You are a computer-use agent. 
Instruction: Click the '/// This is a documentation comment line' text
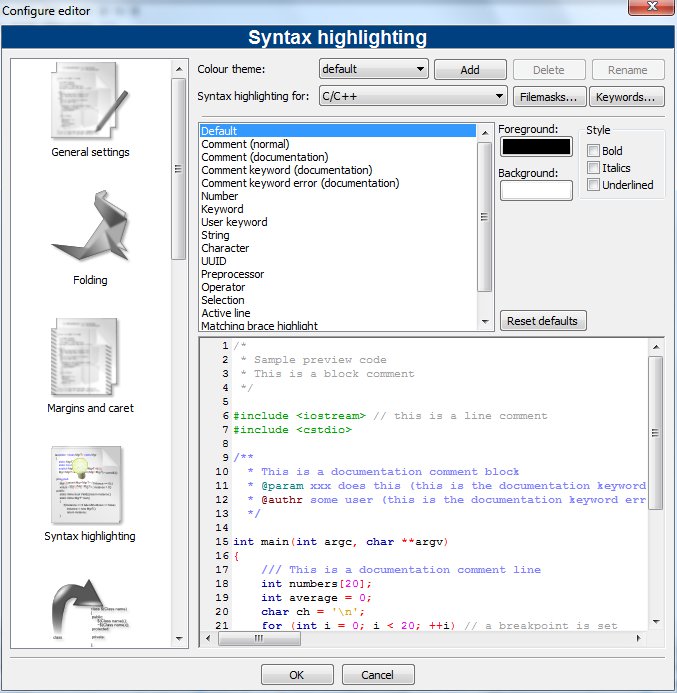click(401, 570)
